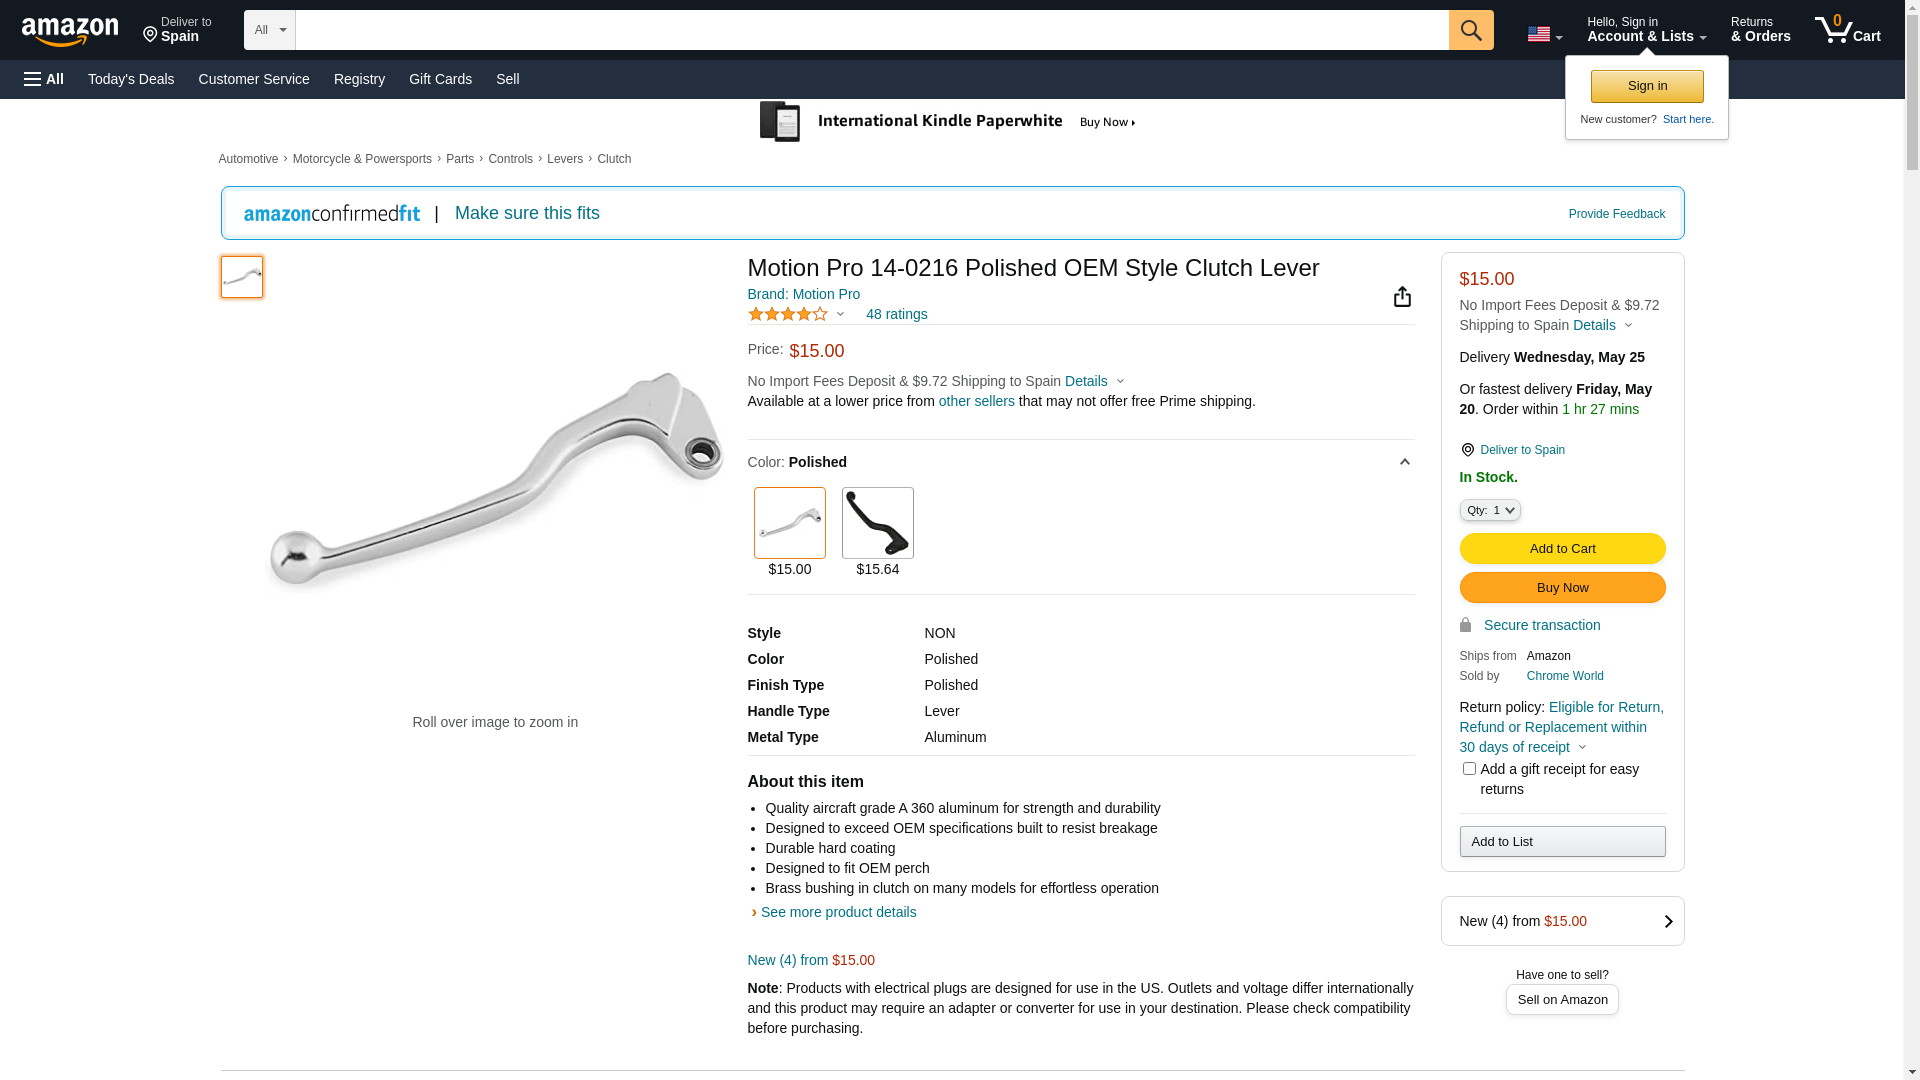Open the country flag language selector
The width and height of the screenshot is (1920, 1080).
click(x=1544, y=34)
